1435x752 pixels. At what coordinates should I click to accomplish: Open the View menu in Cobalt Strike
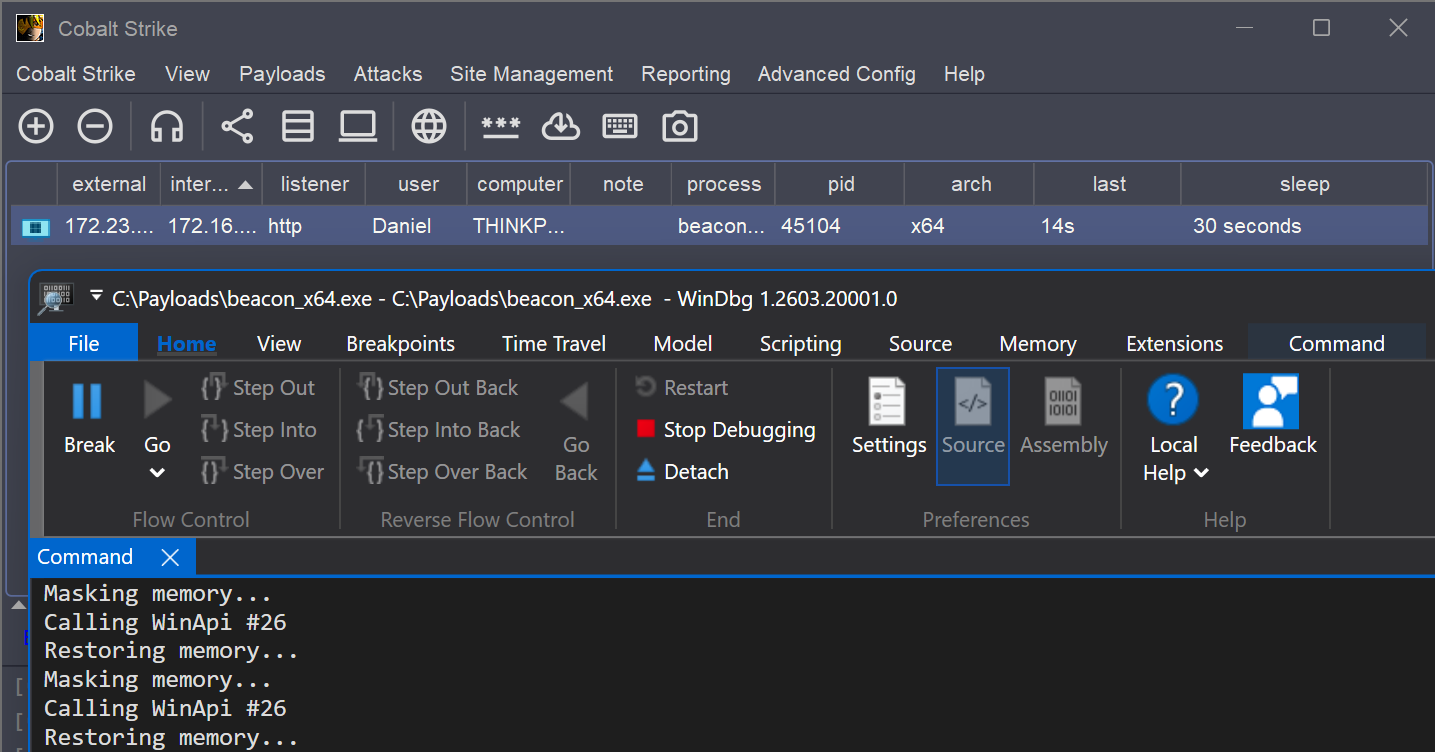pos(187,74)
